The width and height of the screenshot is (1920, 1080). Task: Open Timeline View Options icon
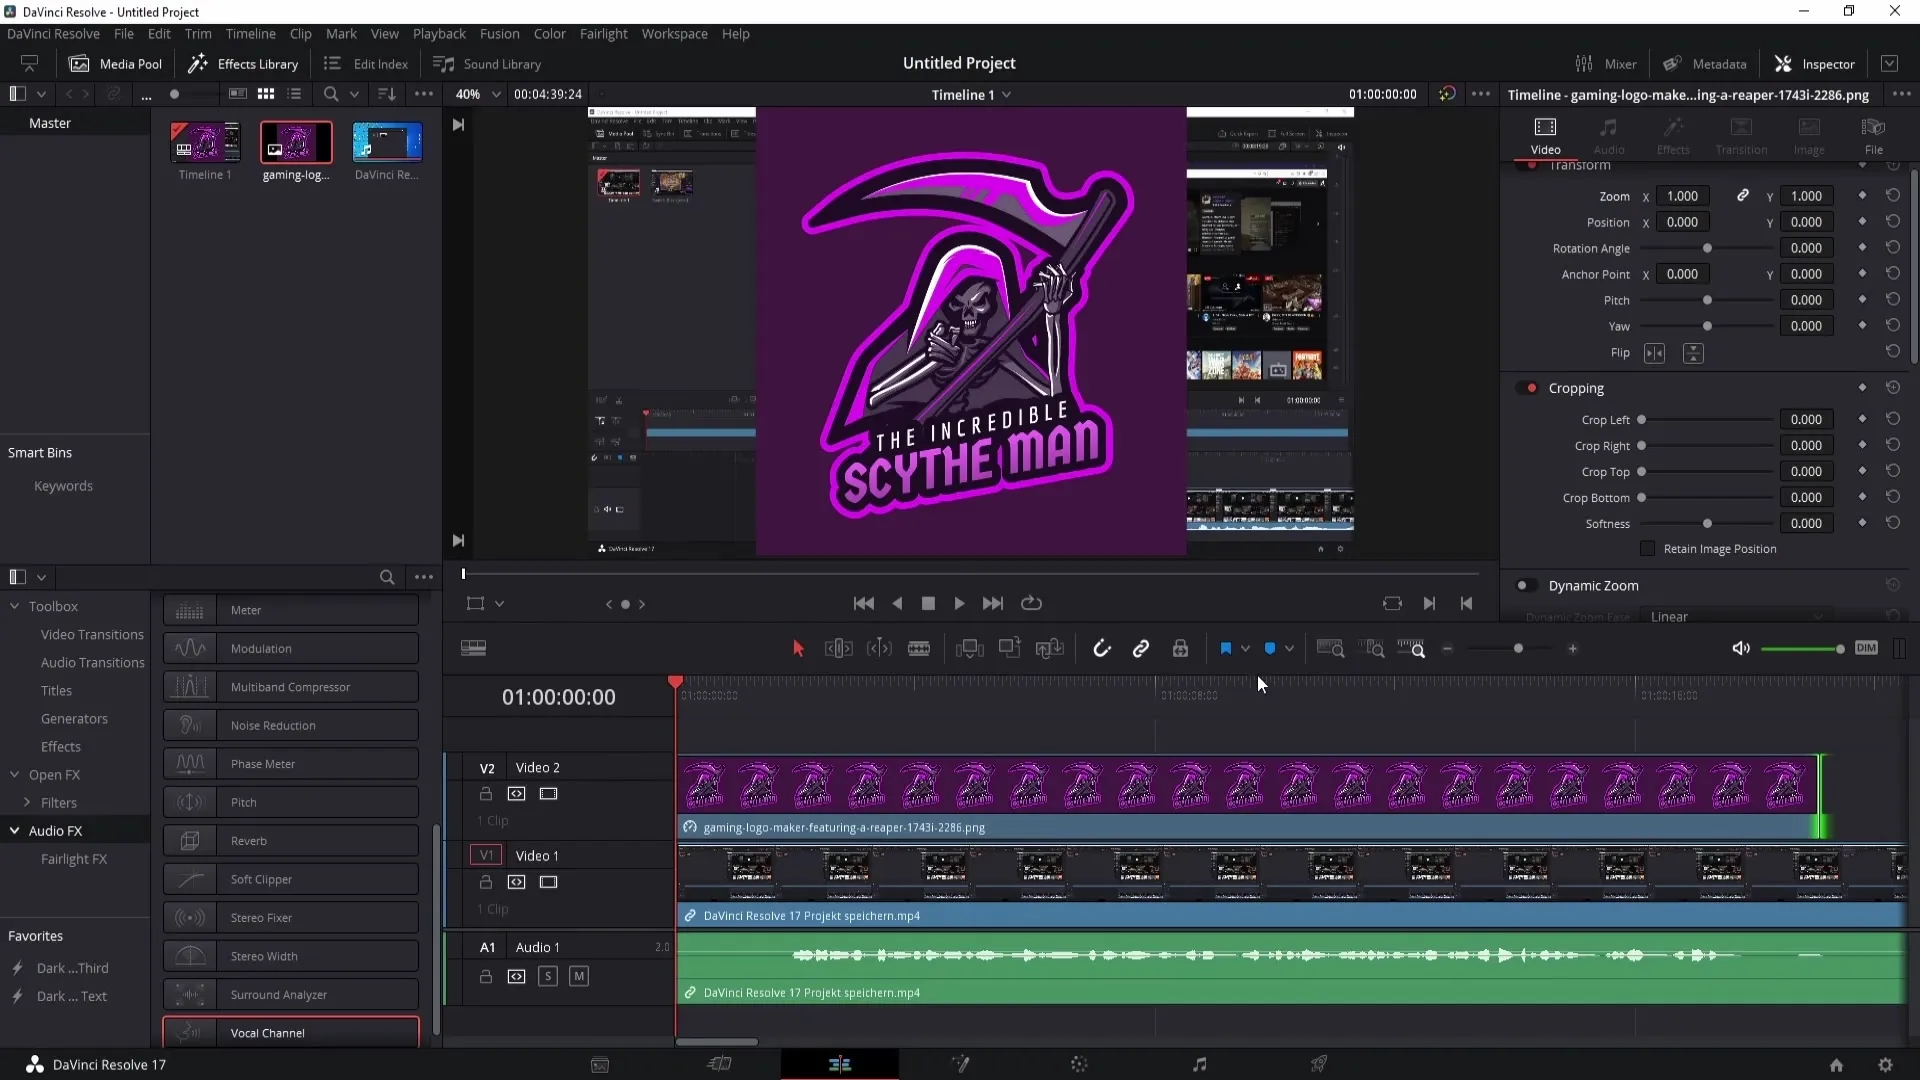pos(473,649)
